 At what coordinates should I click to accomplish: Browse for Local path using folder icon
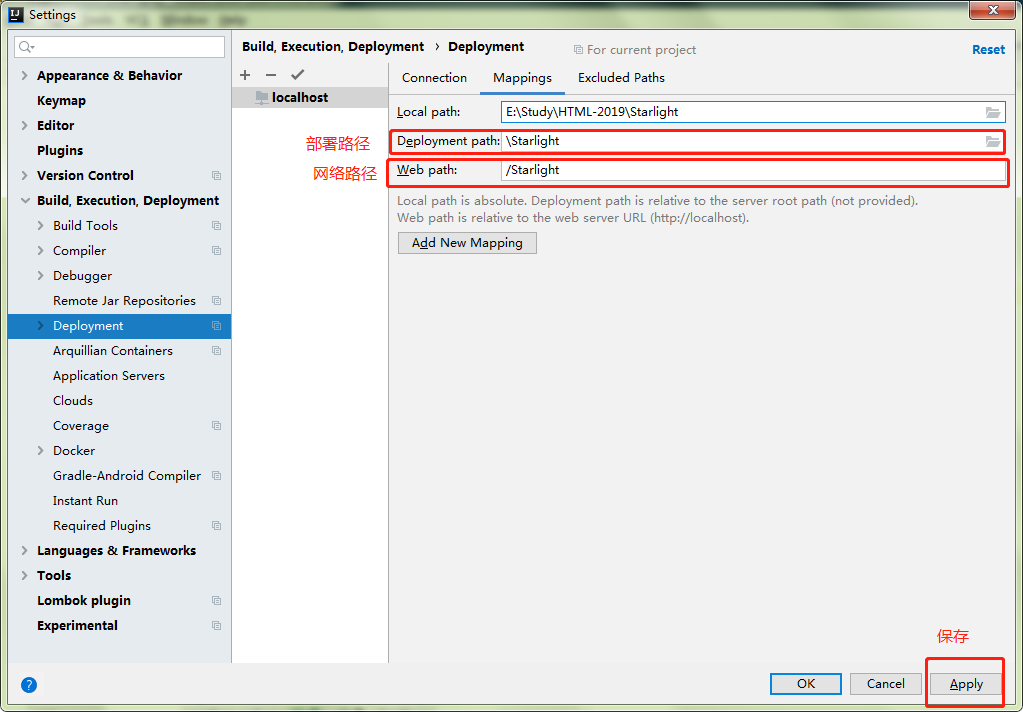[992, 111]
